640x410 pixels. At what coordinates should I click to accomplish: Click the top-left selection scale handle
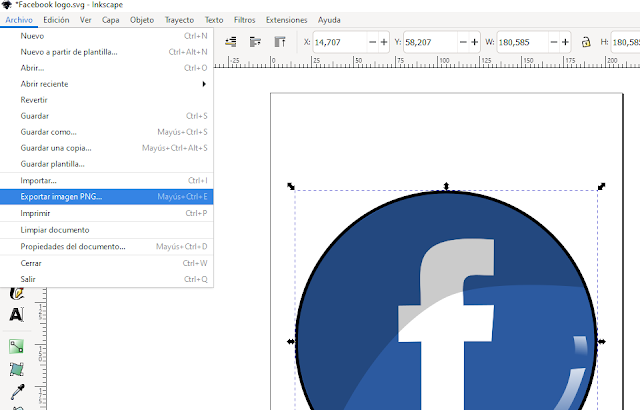pyautogui.click(x=291, y=186)
